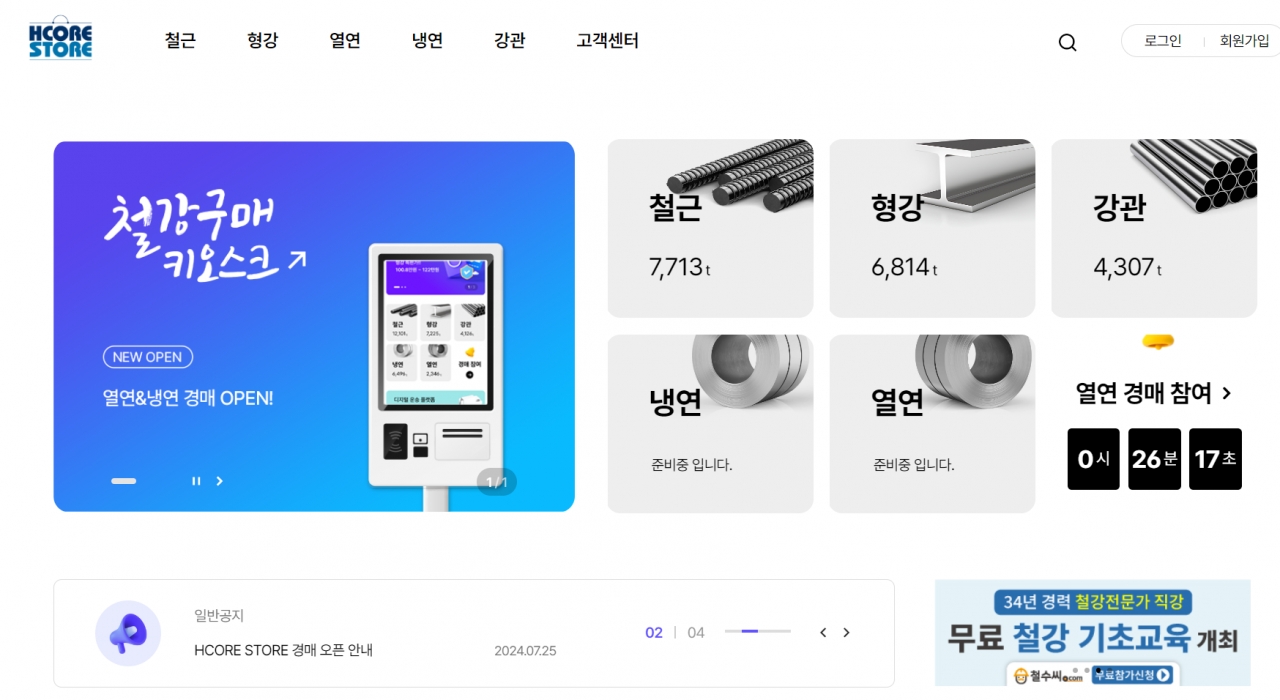
Task: Click the 회원가입 link
Action: click(1244, 41)
